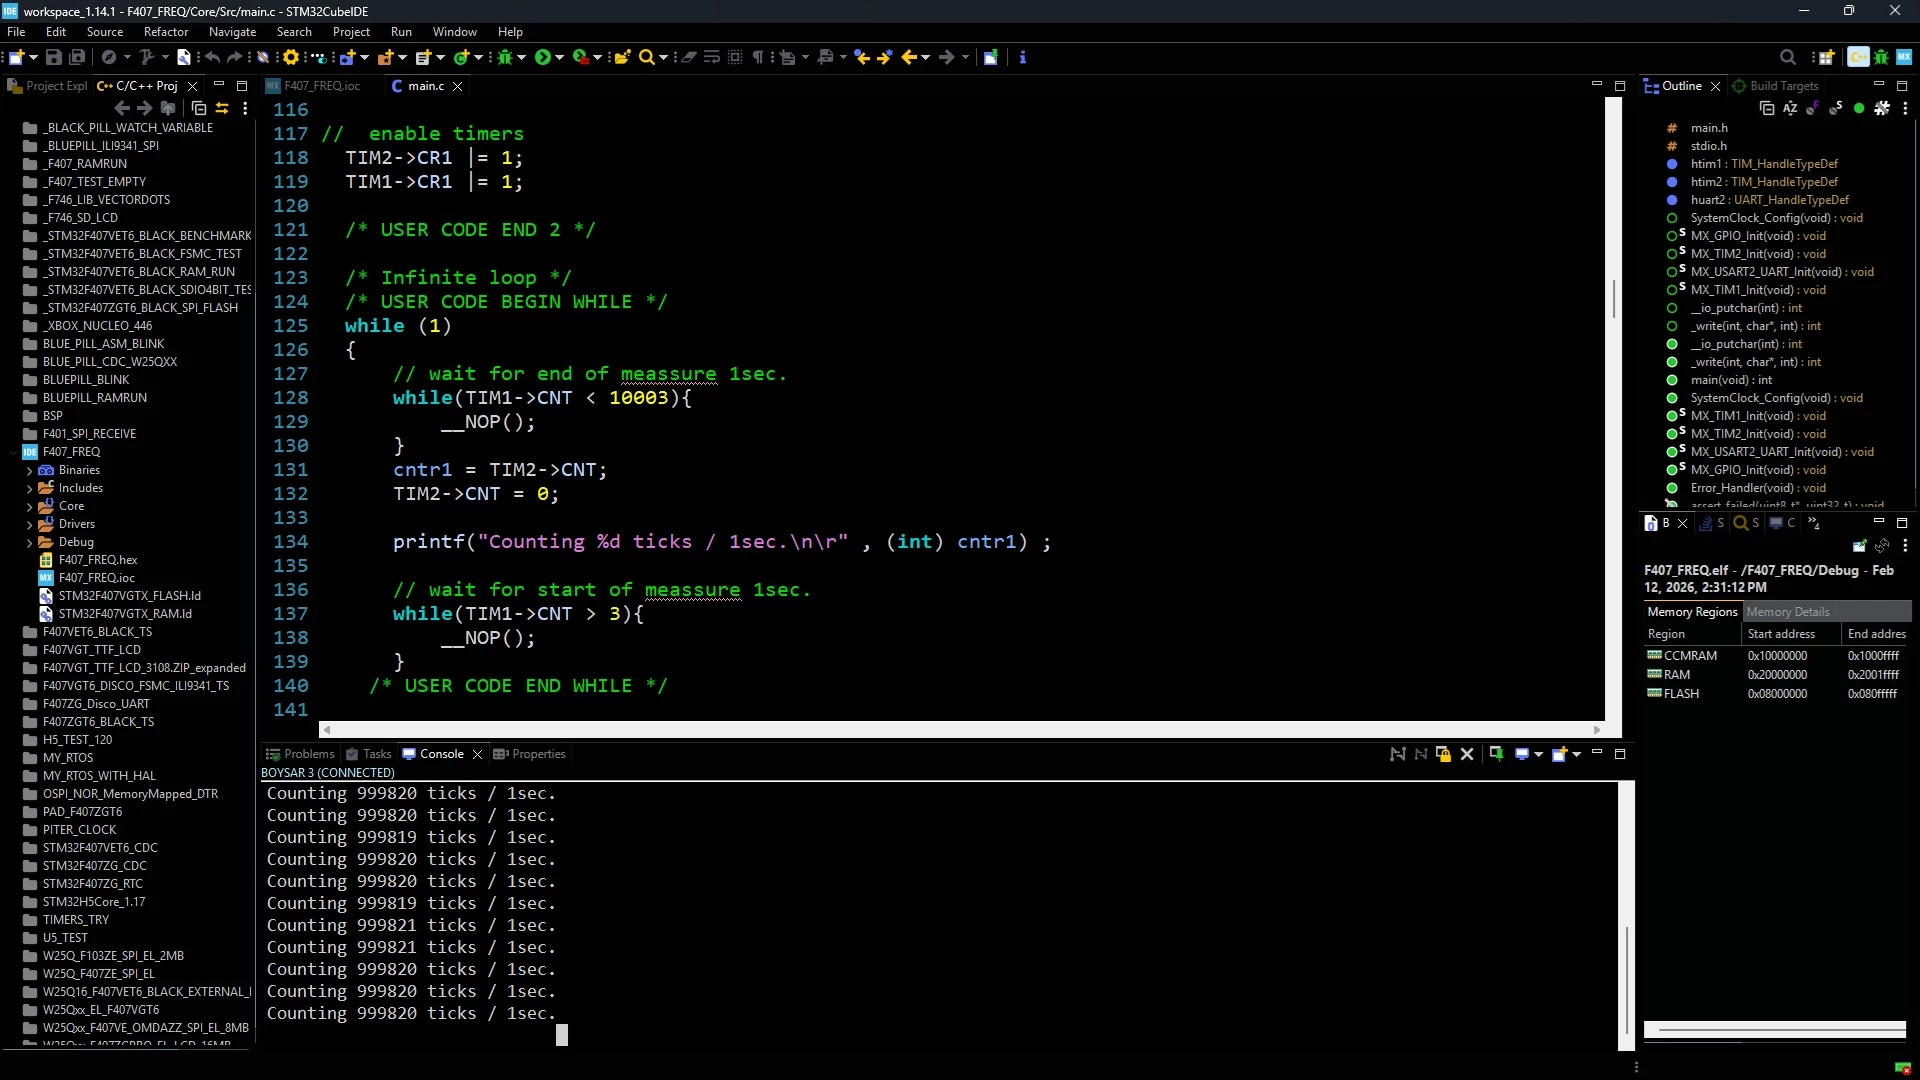This screenshot has height=1080, width=1920.
Task: Switch to the Problems tab
Action: pos(300,754)
